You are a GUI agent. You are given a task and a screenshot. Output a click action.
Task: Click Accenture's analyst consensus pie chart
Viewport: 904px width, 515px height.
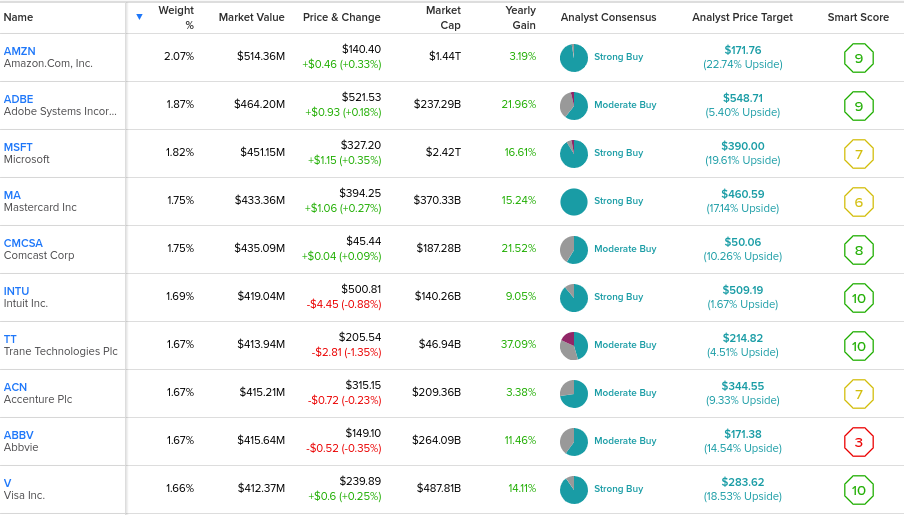point(574,393)
